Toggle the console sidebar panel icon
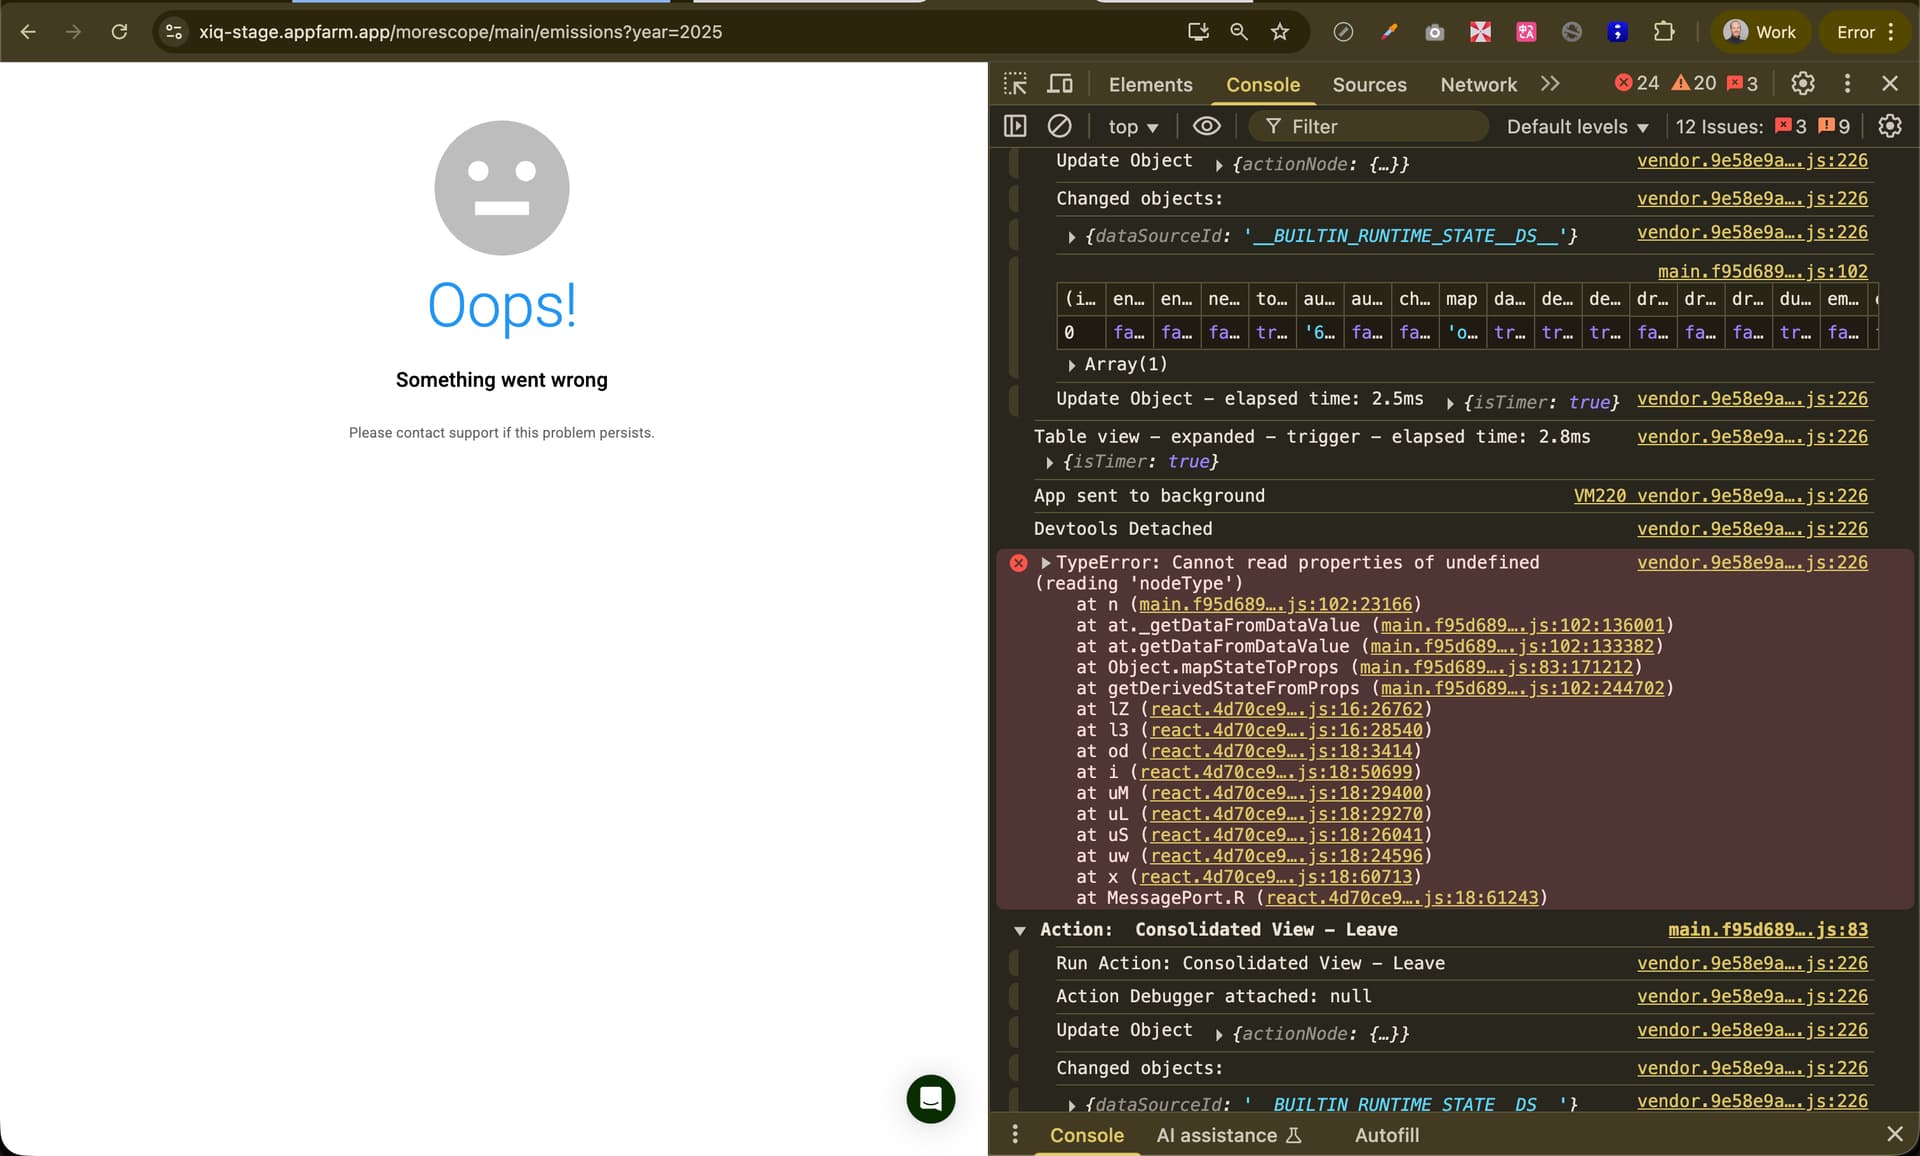The image size is (1920, 1156). [x=1015, y=126]
